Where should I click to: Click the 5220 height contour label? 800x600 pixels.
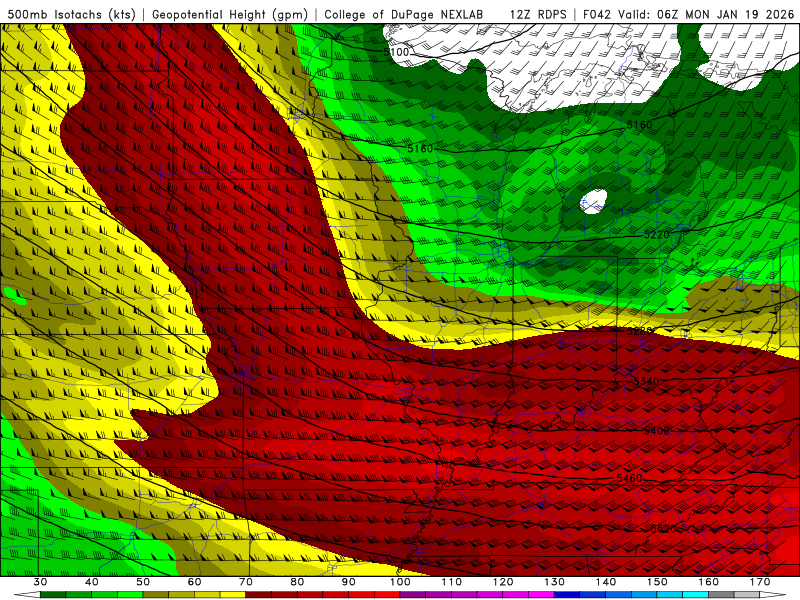tap(656, 235)
